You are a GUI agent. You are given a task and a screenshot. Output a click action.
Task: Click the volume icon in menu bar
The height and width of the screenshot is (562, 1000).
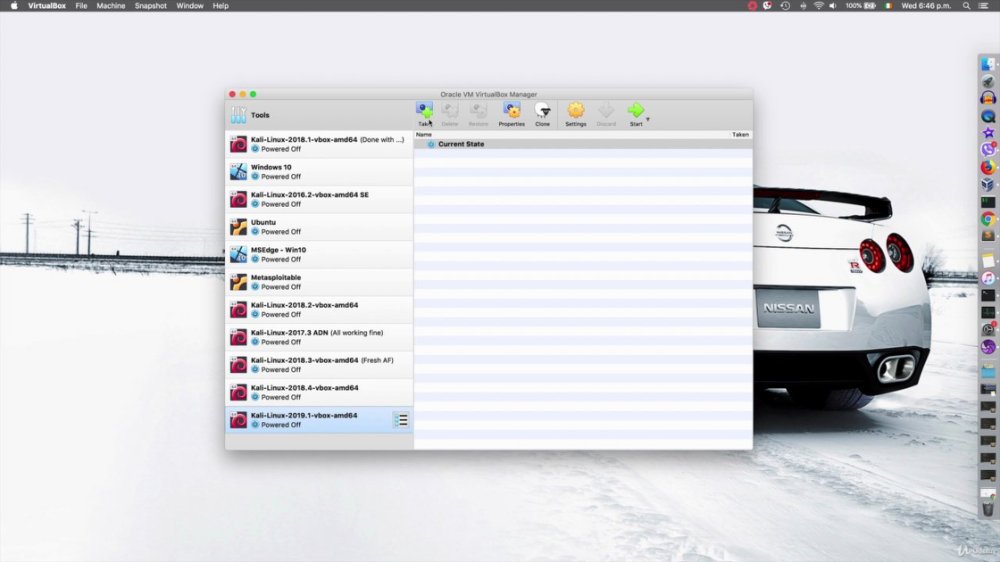[x=833, y=6]
